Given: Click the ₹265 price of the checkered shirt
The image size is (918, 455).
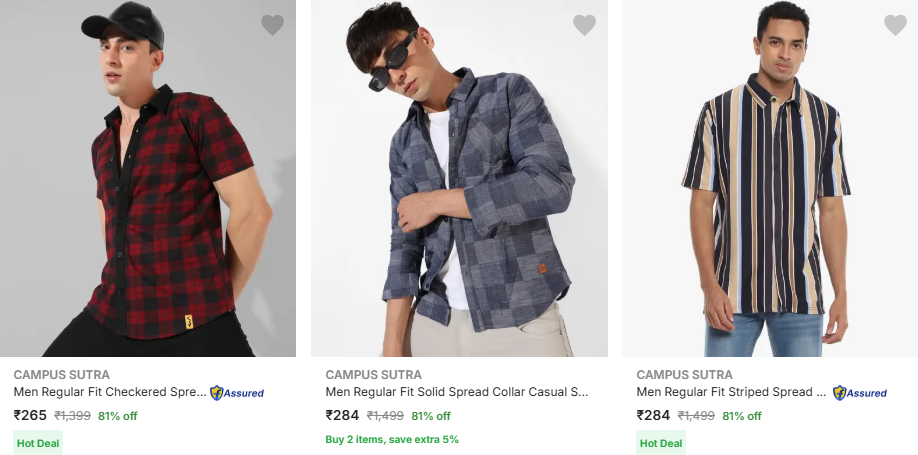Looking at the screenshot, I should coord(30,415).
